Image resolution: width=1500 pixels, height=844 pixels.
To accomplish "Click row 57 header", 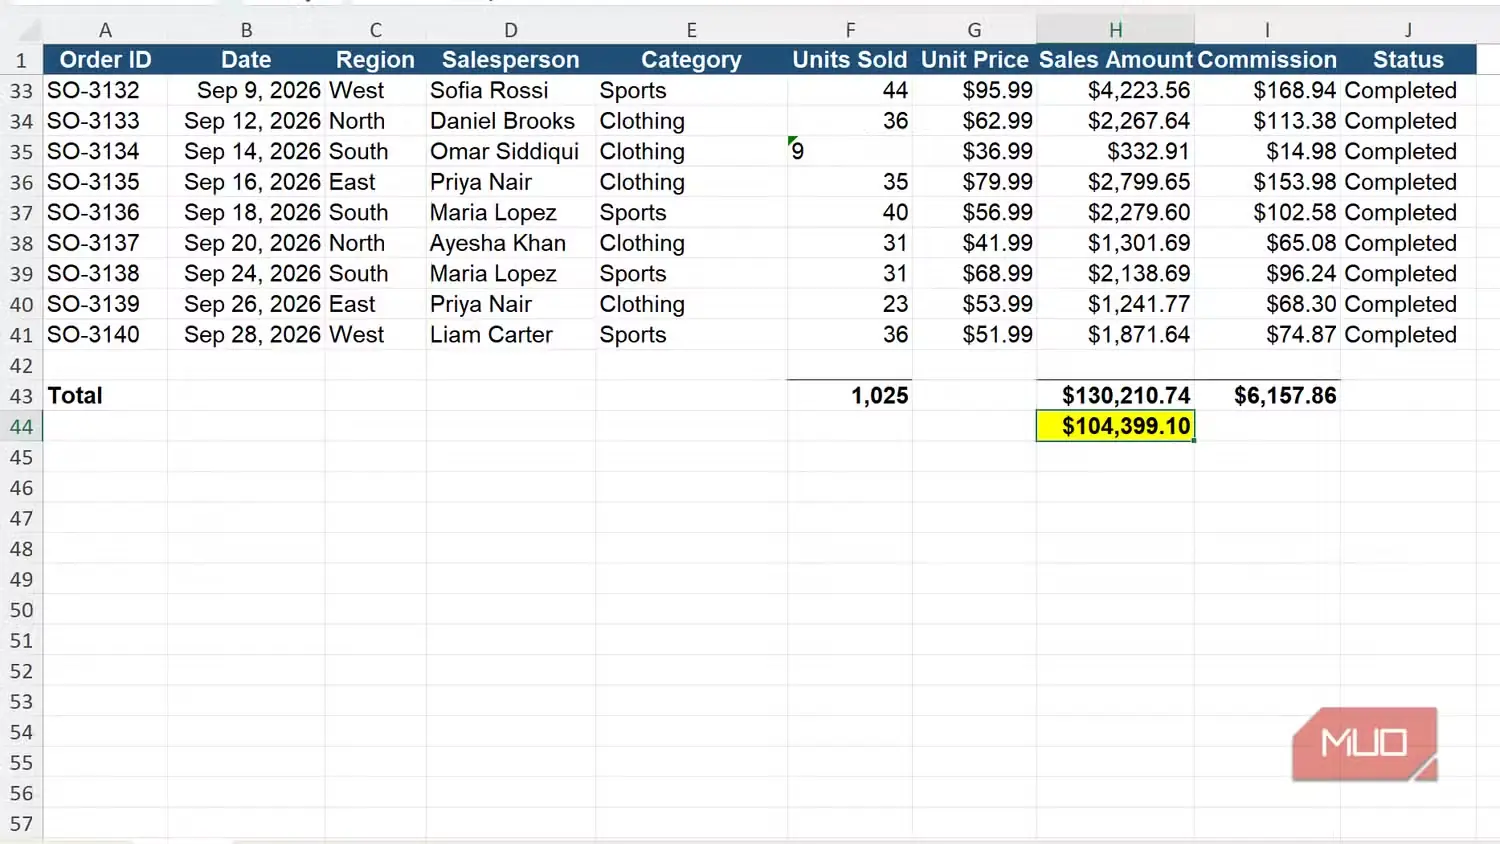I will click(x=21, y=824).
